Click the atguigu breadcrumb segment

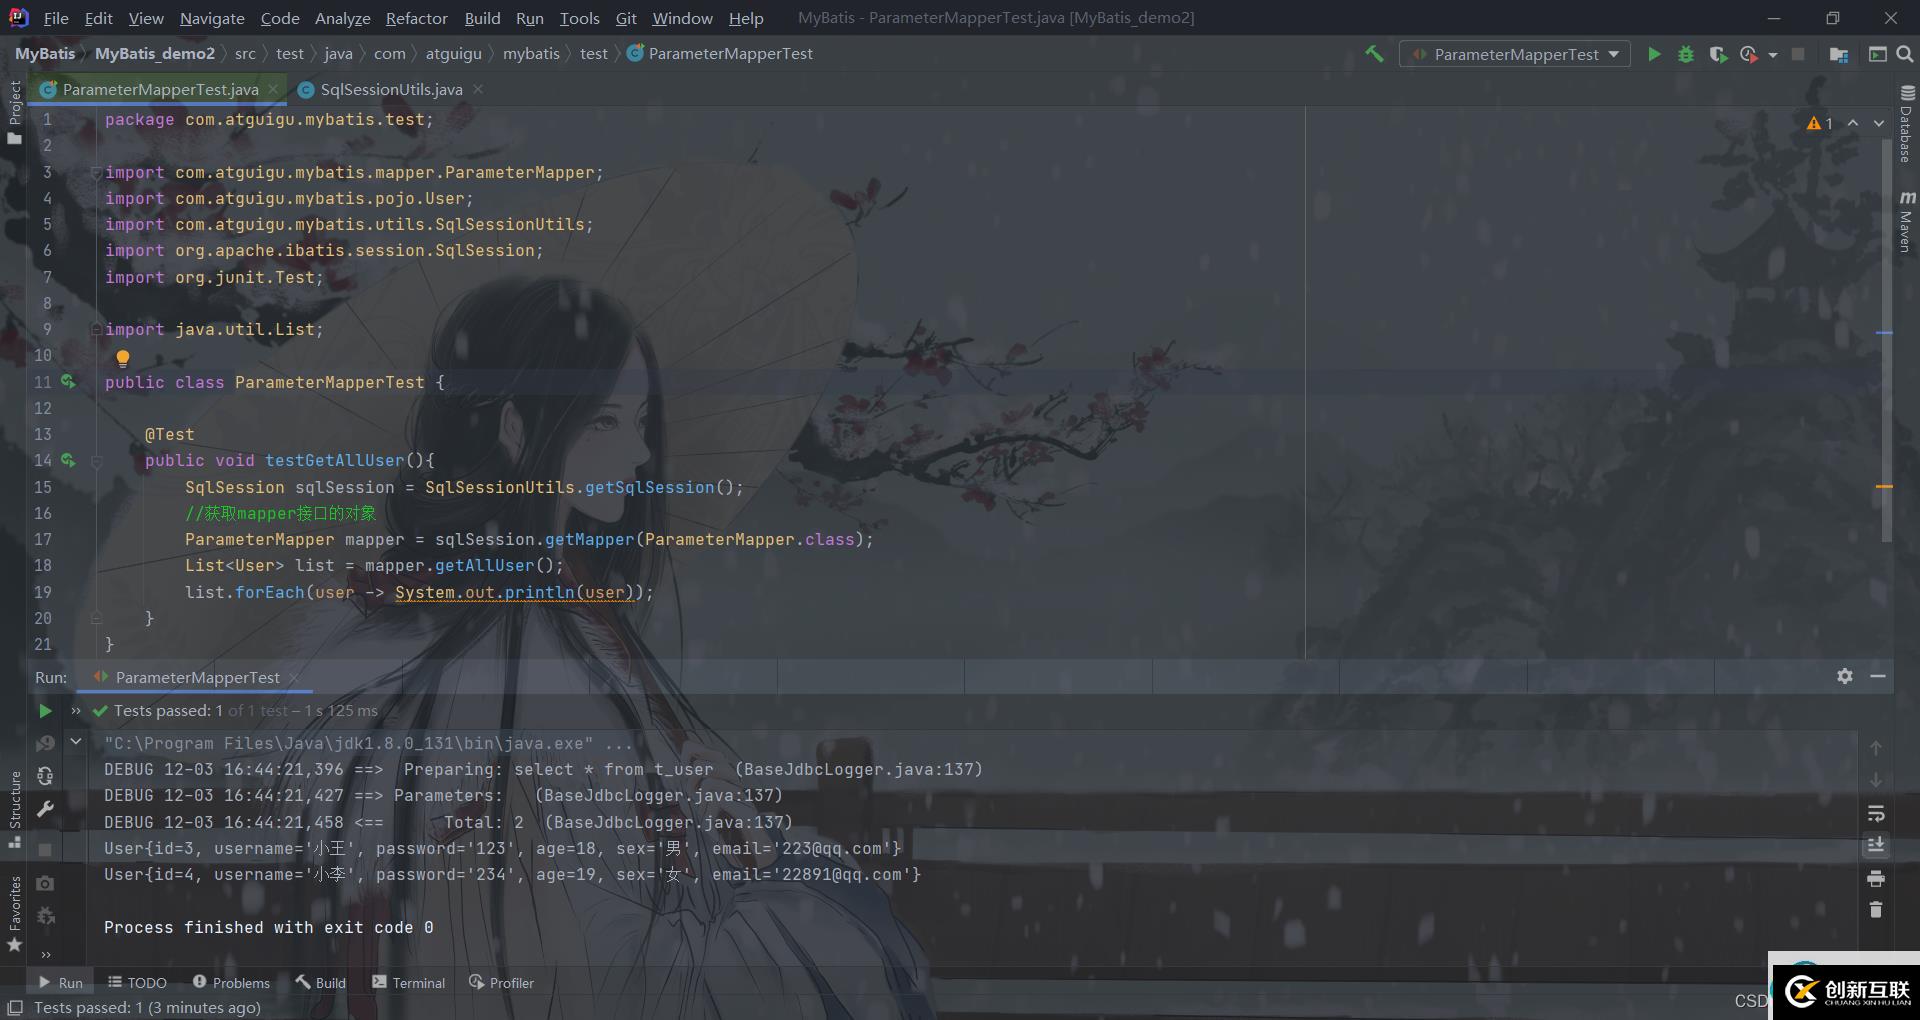coord(453,53)
